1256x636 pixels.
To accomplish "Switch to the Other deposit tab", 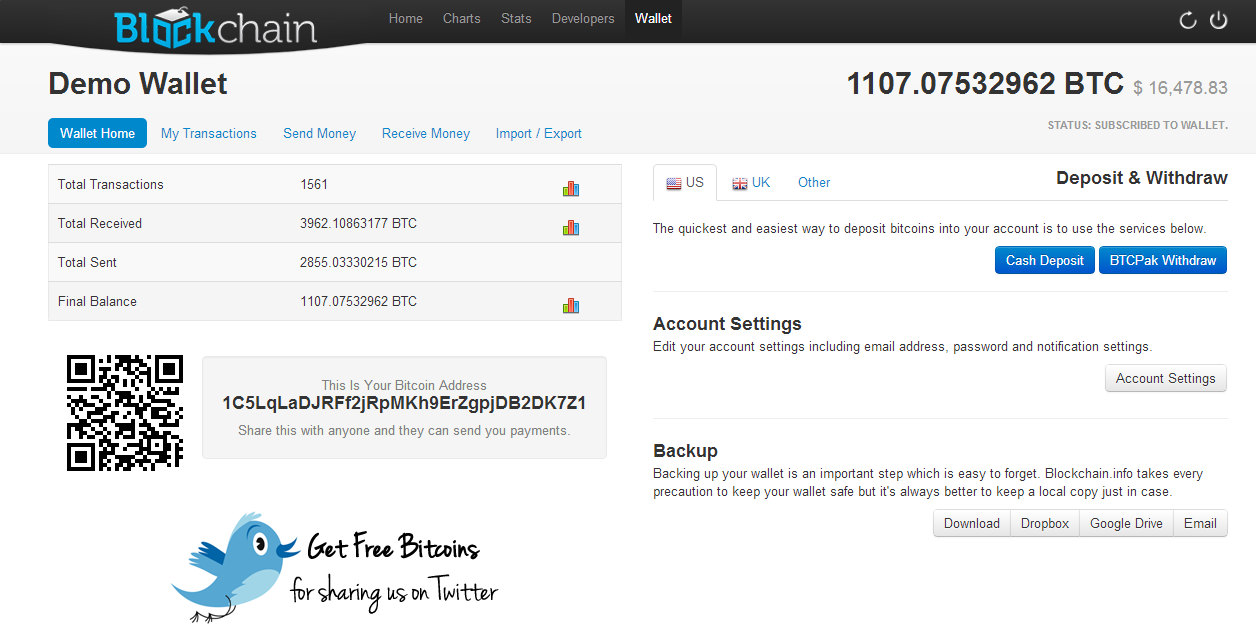I will (814, 183).
